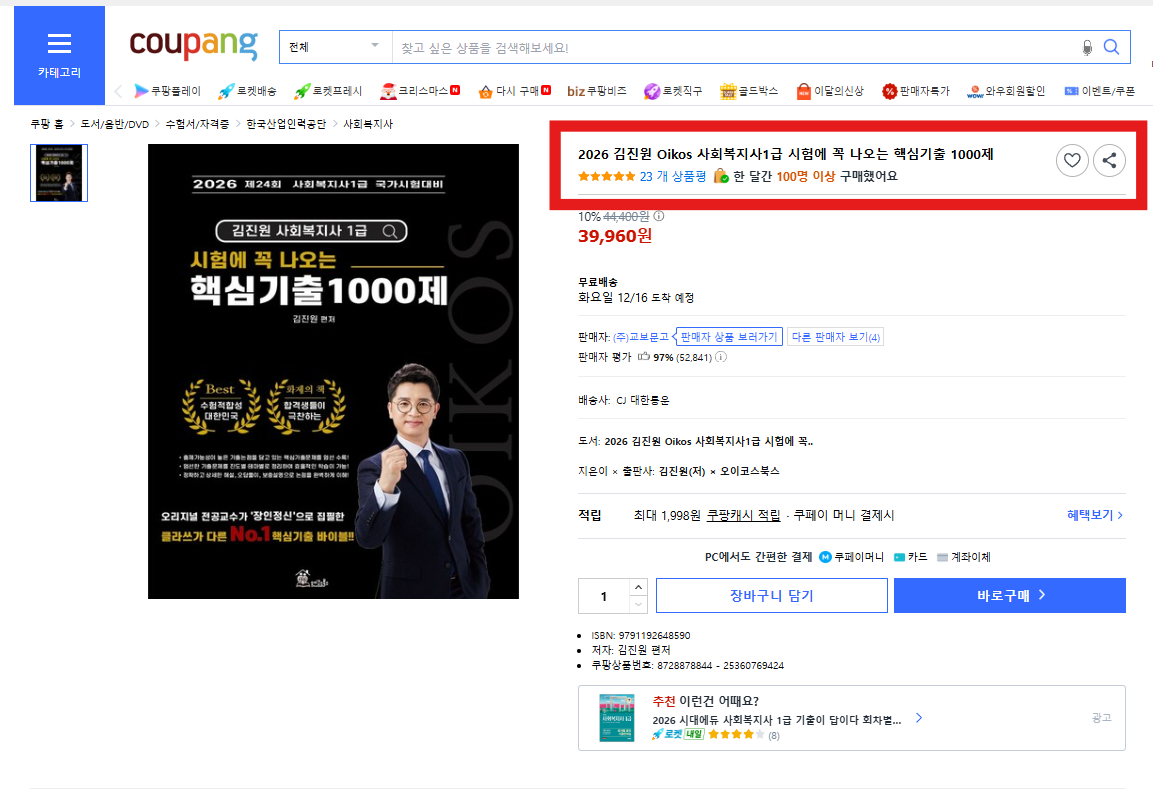
Task: Open recommended 2026 시대에듀 사회복지사 title
Action: tap(777, 720)
